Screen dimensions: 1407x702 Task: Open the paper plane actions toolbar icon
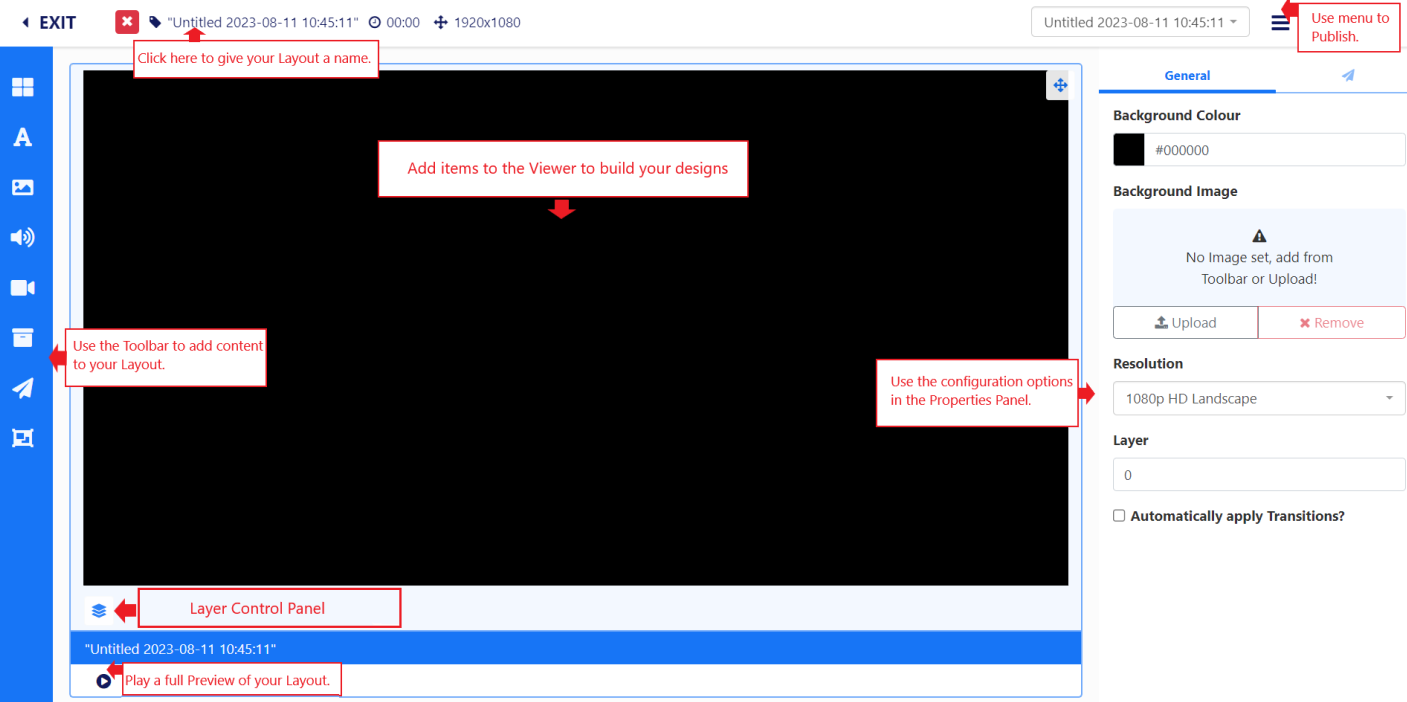click(x=22, y=388)
